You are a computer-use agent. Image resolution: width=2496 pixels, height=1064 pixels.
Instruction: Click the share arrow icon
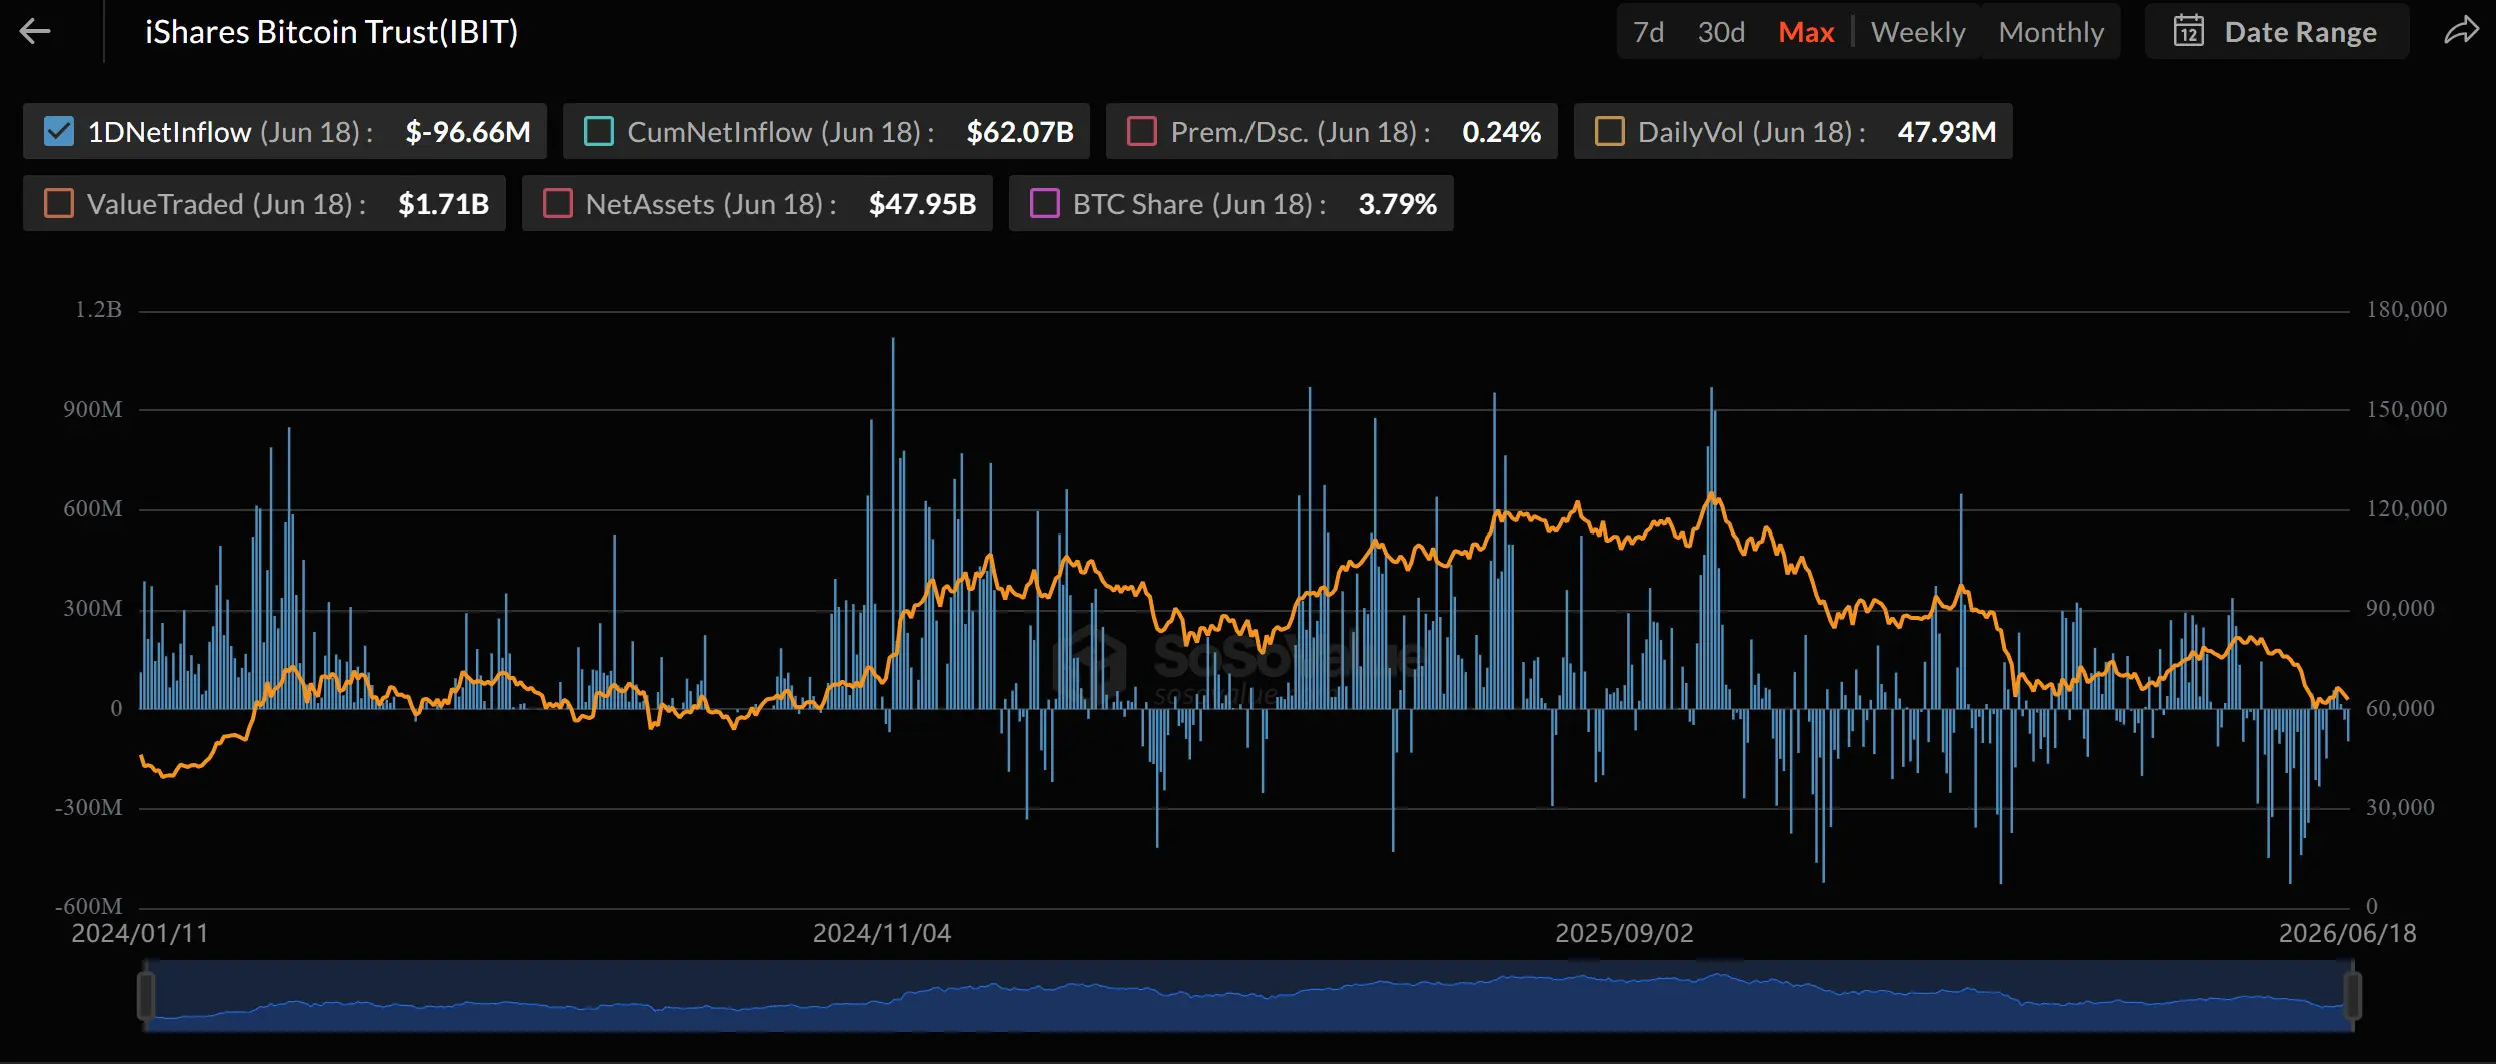coord(2462,31)
